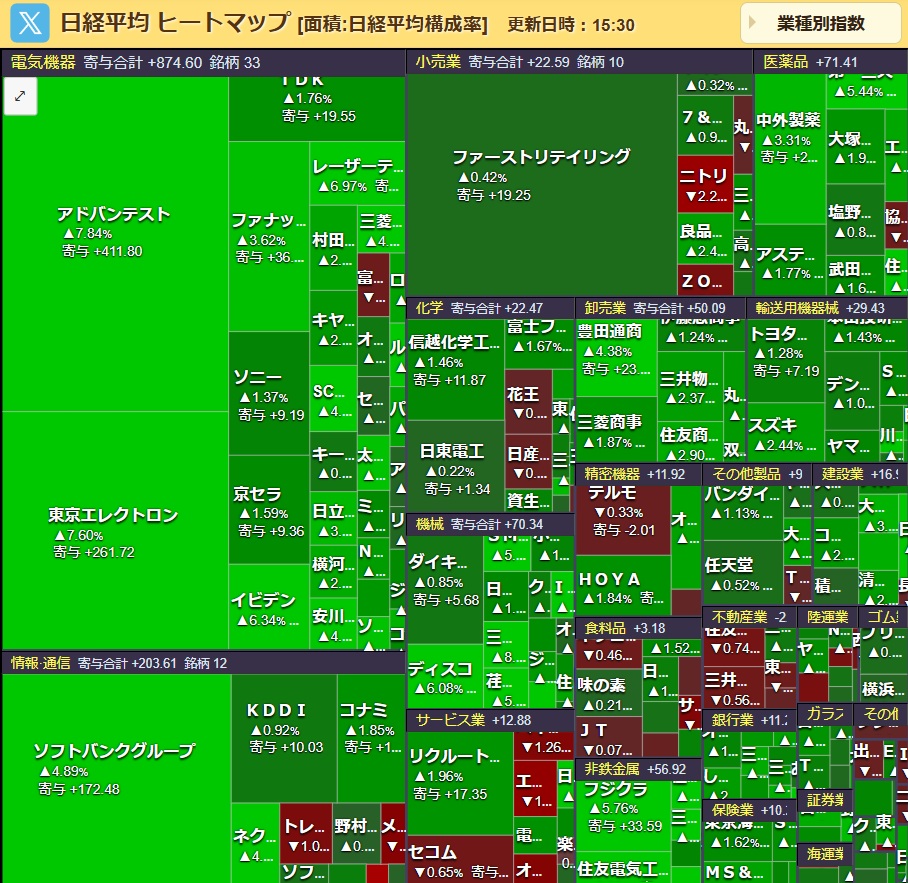
Task: Click the リクルート tile
Action: (x=460, y=783)
